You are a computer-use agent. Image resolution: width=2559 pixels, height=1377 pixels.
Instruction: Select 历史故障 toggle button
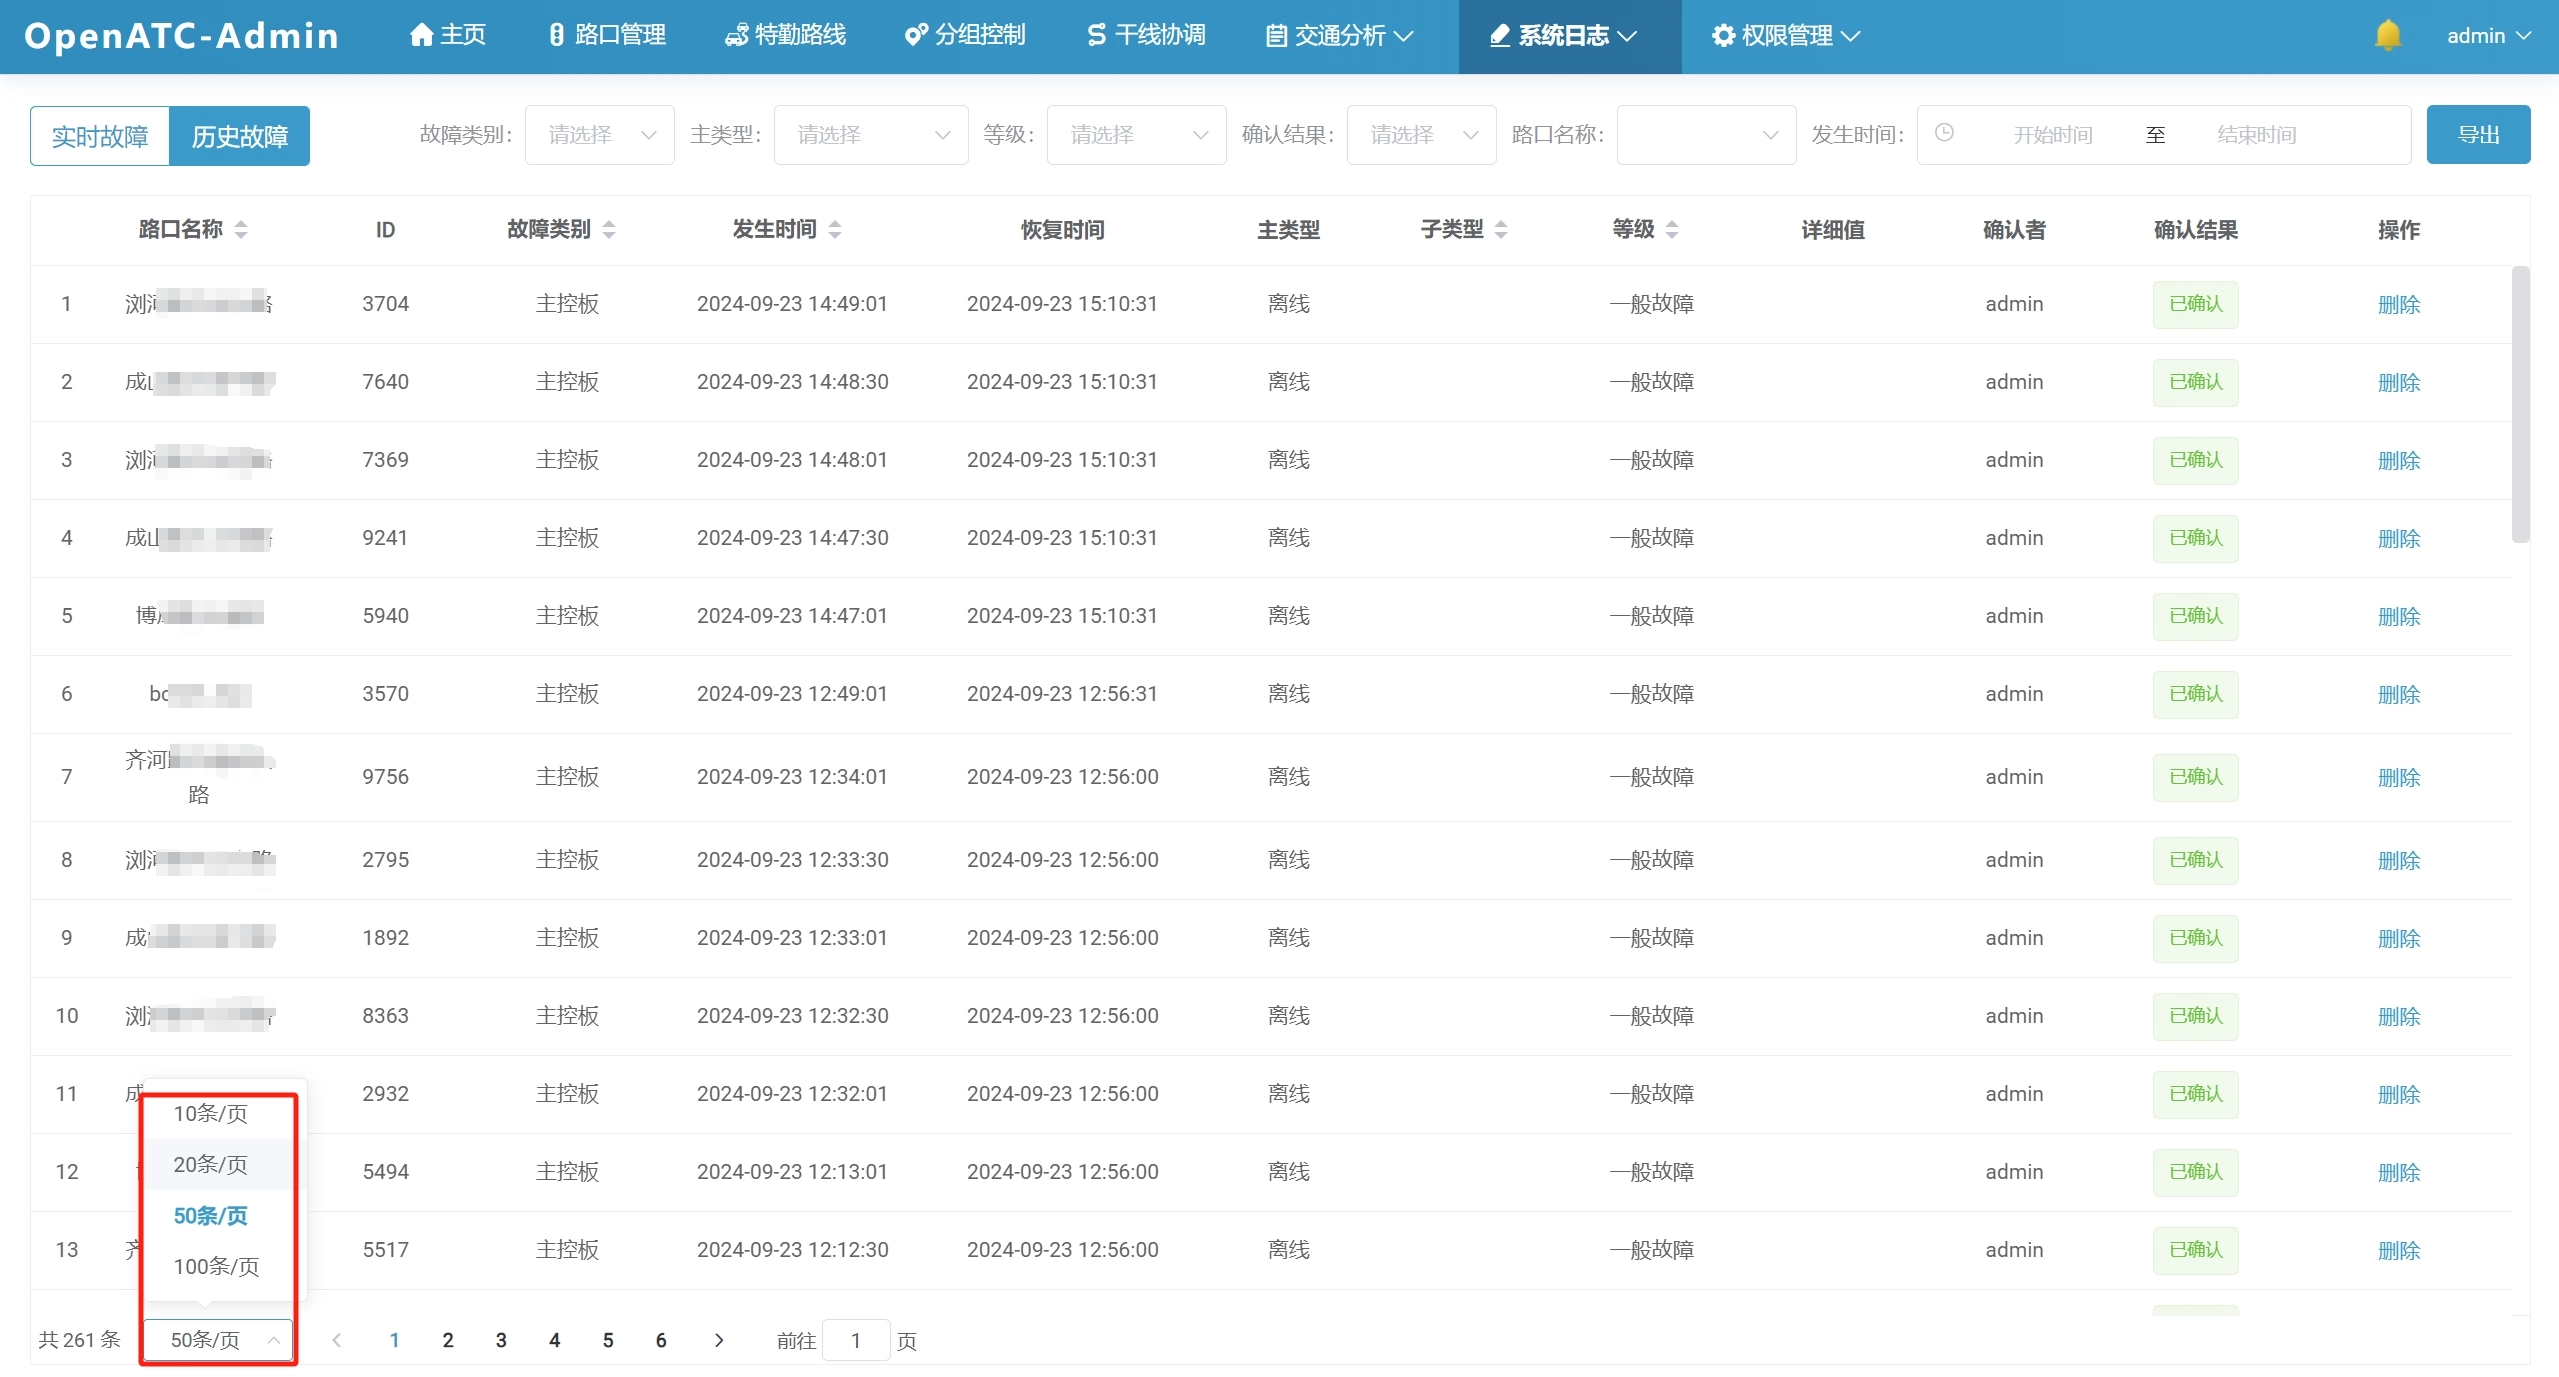click(x=240, y=136)
